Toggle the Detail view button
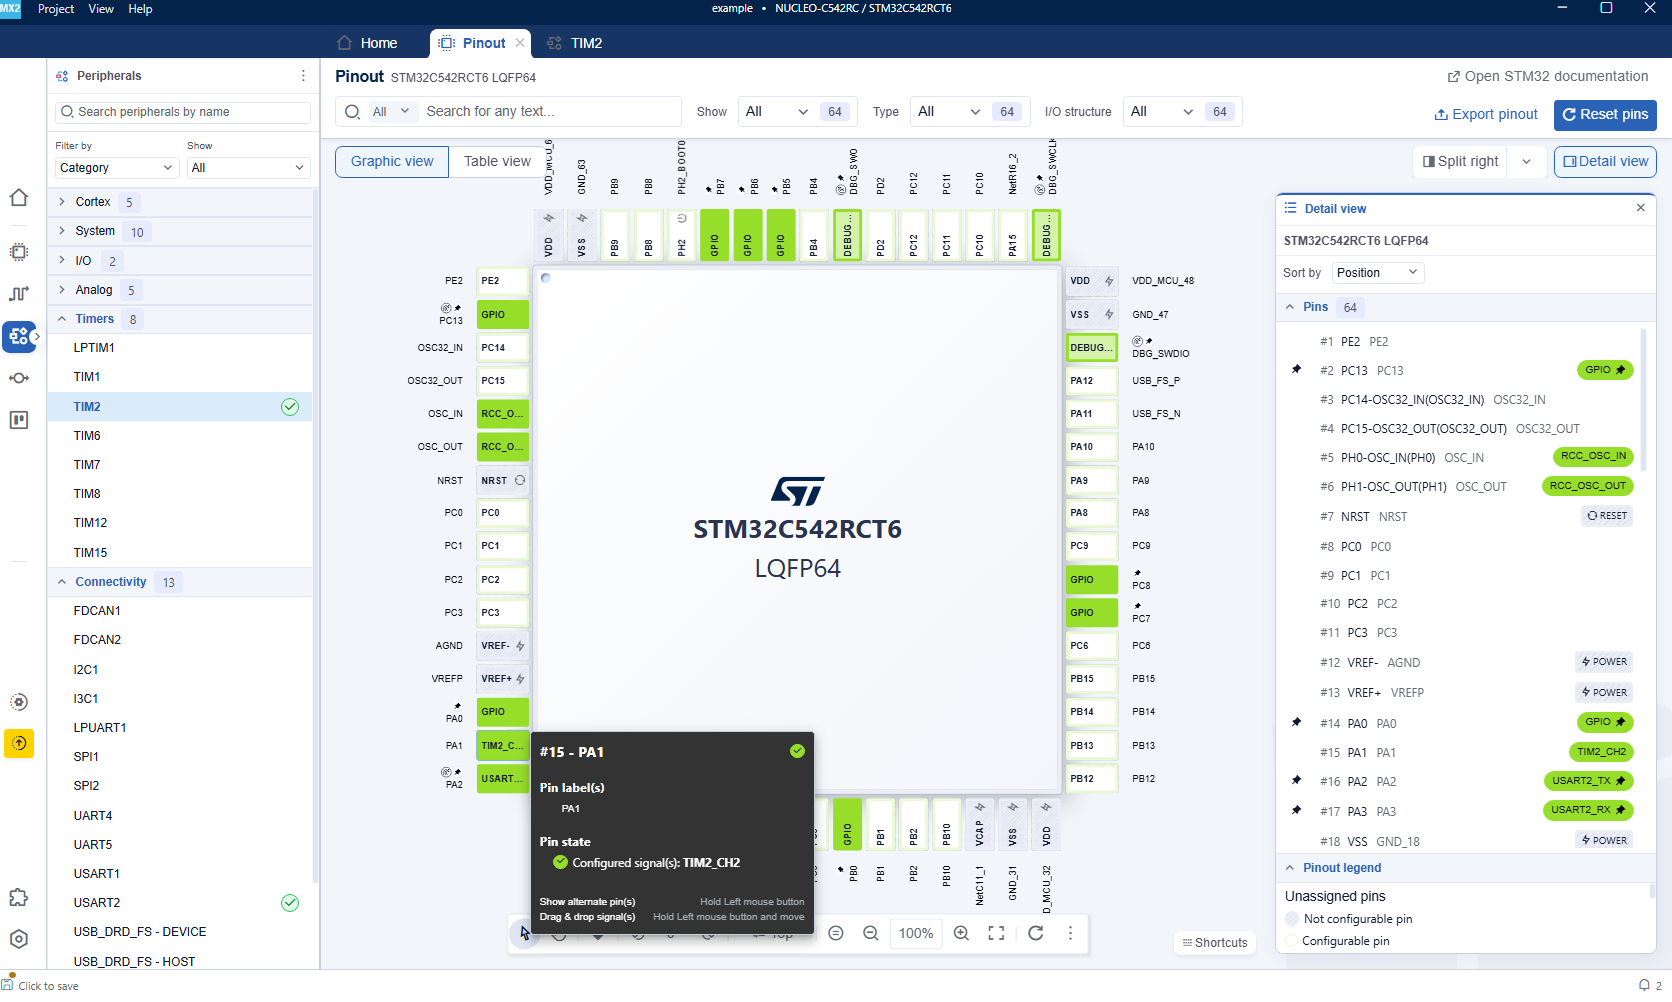 pos(1605,161)
